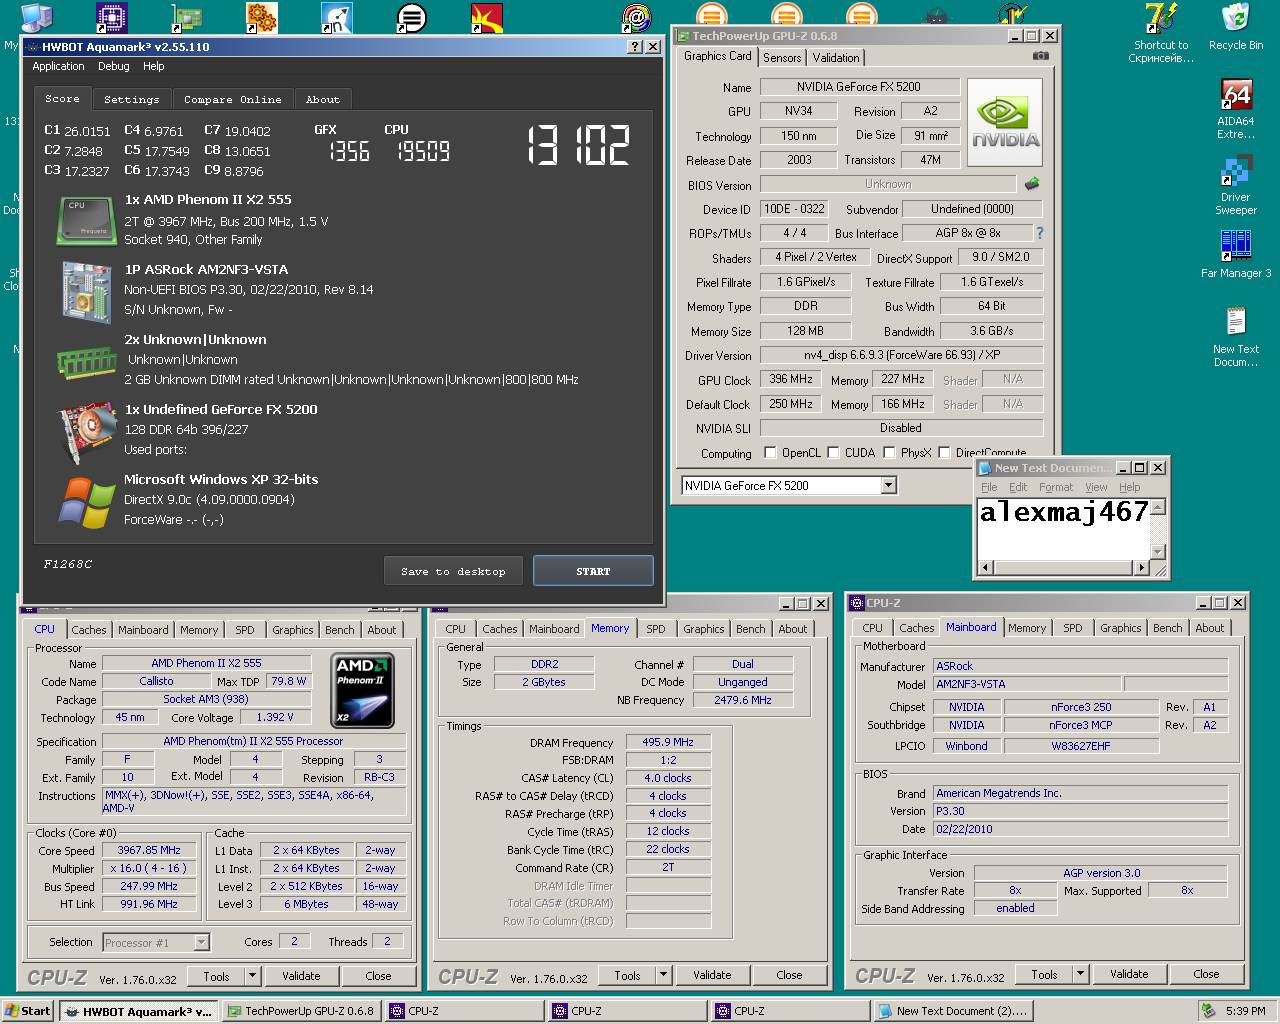Switch to SPD tab in CPU-Z Mainboard window

pyautogui.click(x=1073, y=628)
